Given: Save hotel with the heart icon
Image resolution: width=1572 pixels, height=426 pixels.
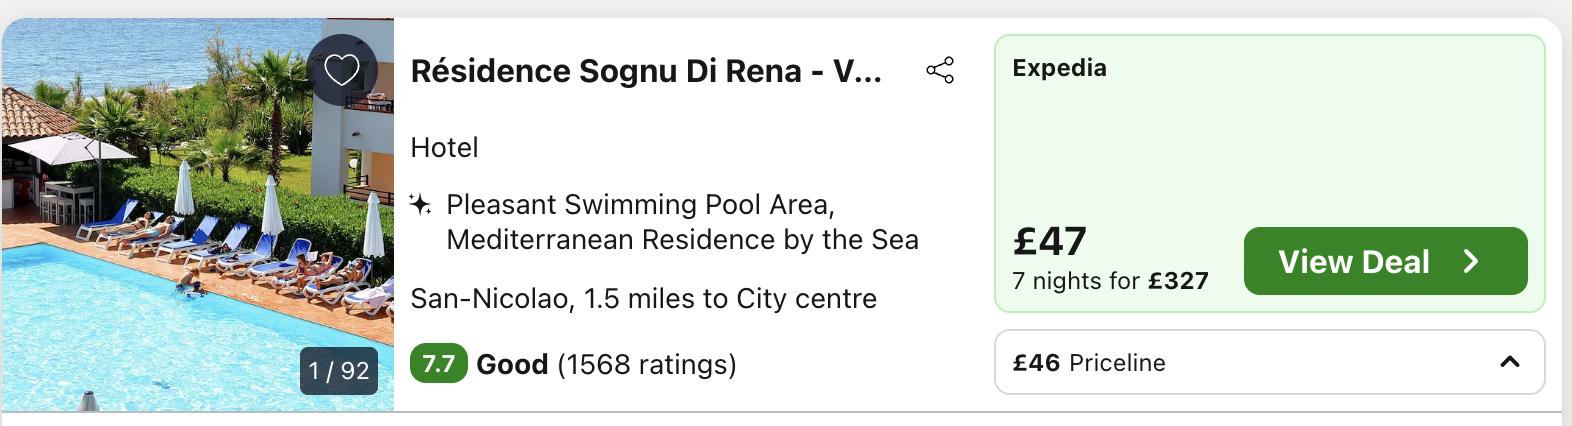Looking at the screenshot, I should click(x=342, y=70).
